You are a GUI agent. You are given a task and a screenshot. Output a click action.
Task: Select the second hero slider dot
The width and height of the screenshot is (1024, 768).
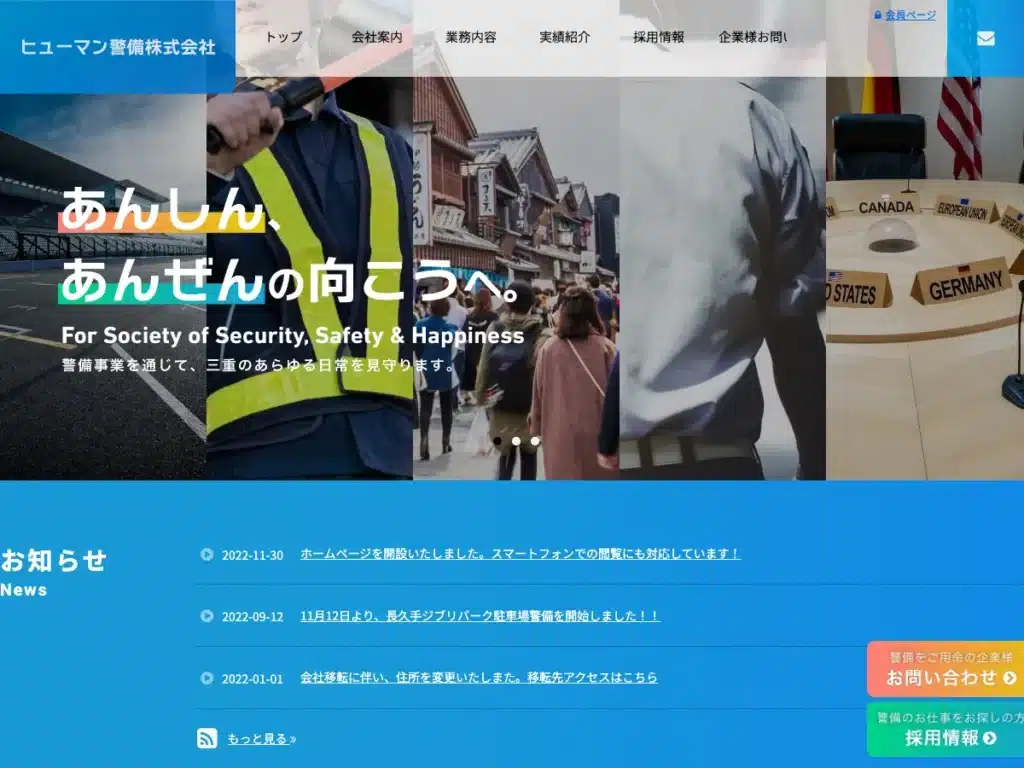pyautogui.click(x=516, y=441)
